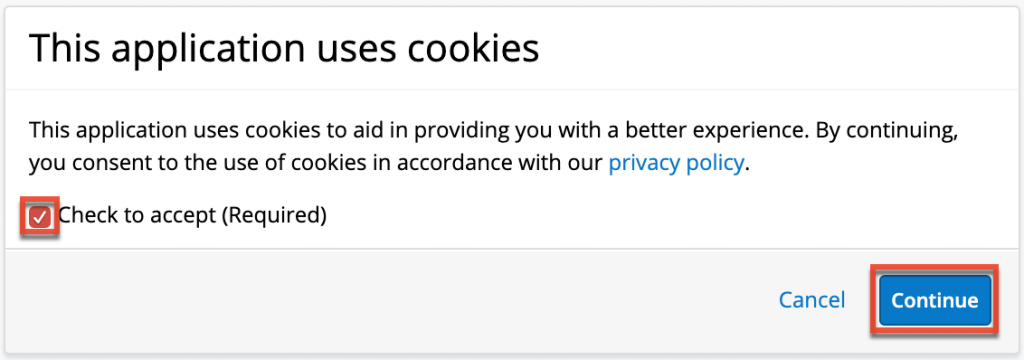Click the white checkmark icon in the checkbox
The height and width of the screenshot is (360, 1024).
[x=40, y=218]
